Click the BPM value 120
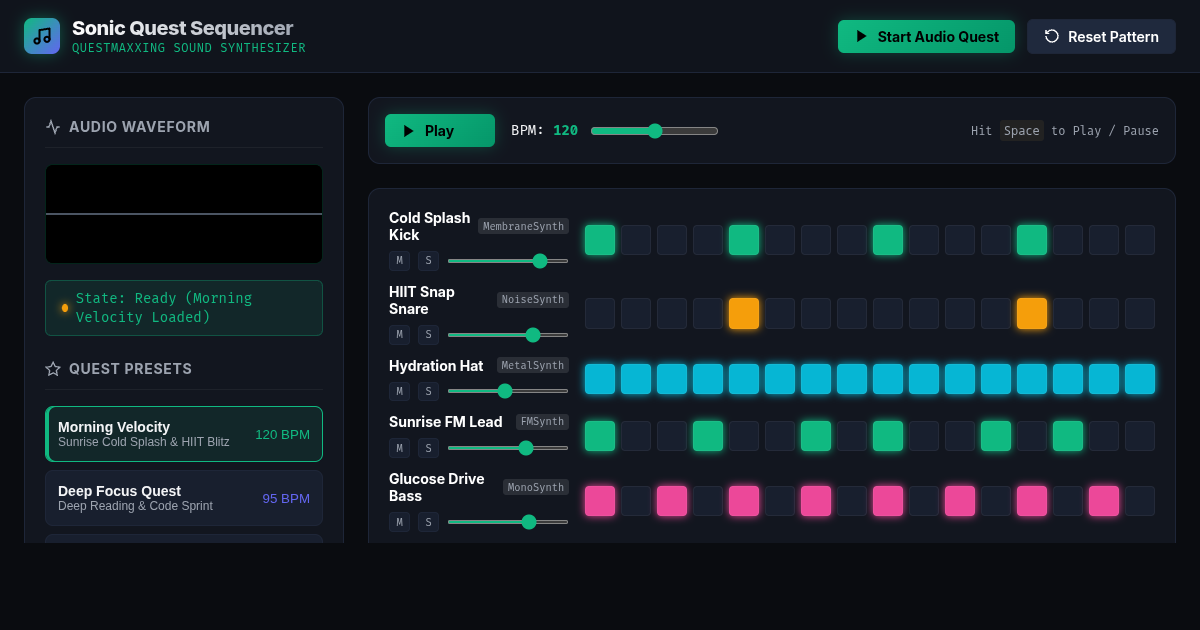This screenshot has width=1200, height=630. click(x=565, y=130)
